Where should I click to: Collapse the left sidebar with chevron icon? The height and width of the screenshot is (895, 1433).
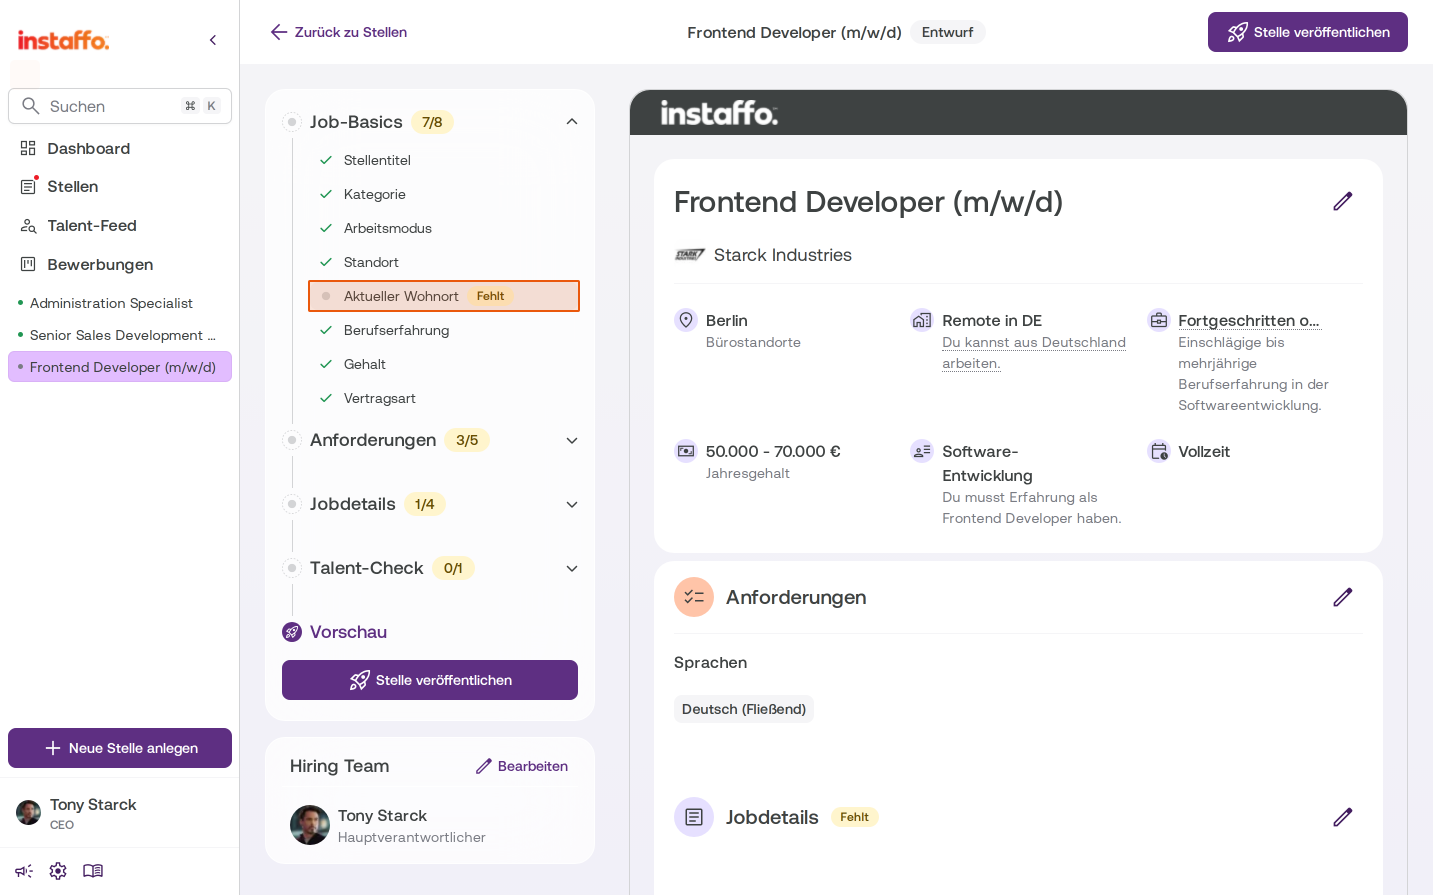coord(213,40)
